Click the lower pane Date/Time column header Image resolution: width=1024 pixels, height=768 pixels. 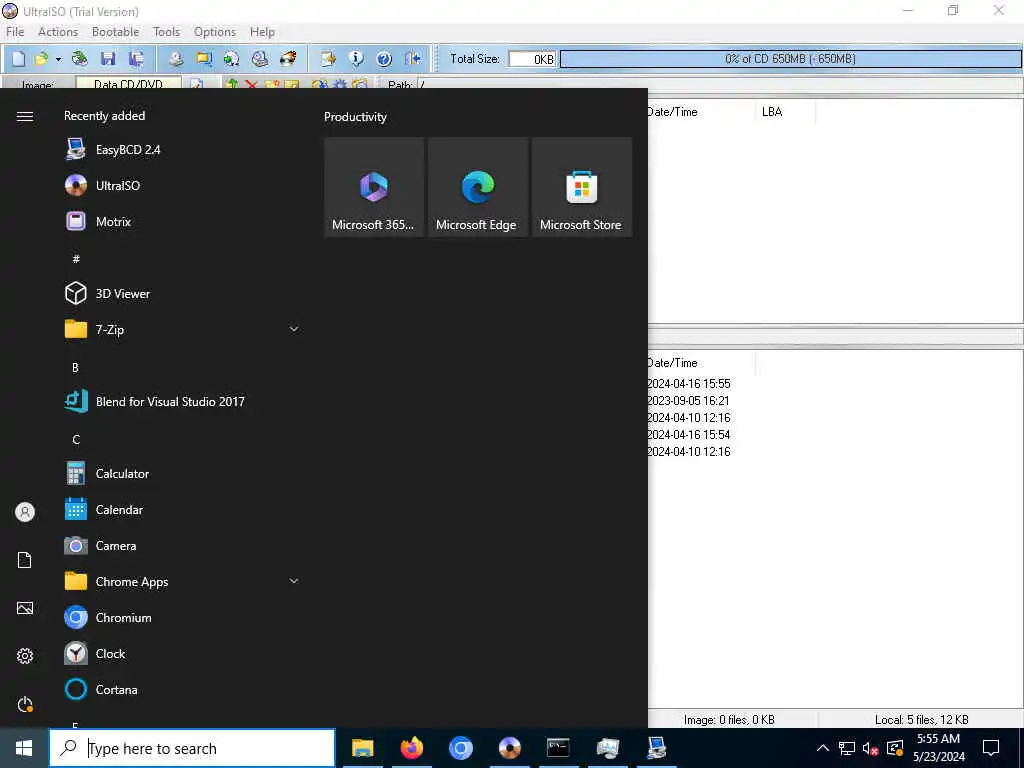click(x=700, y=363)
